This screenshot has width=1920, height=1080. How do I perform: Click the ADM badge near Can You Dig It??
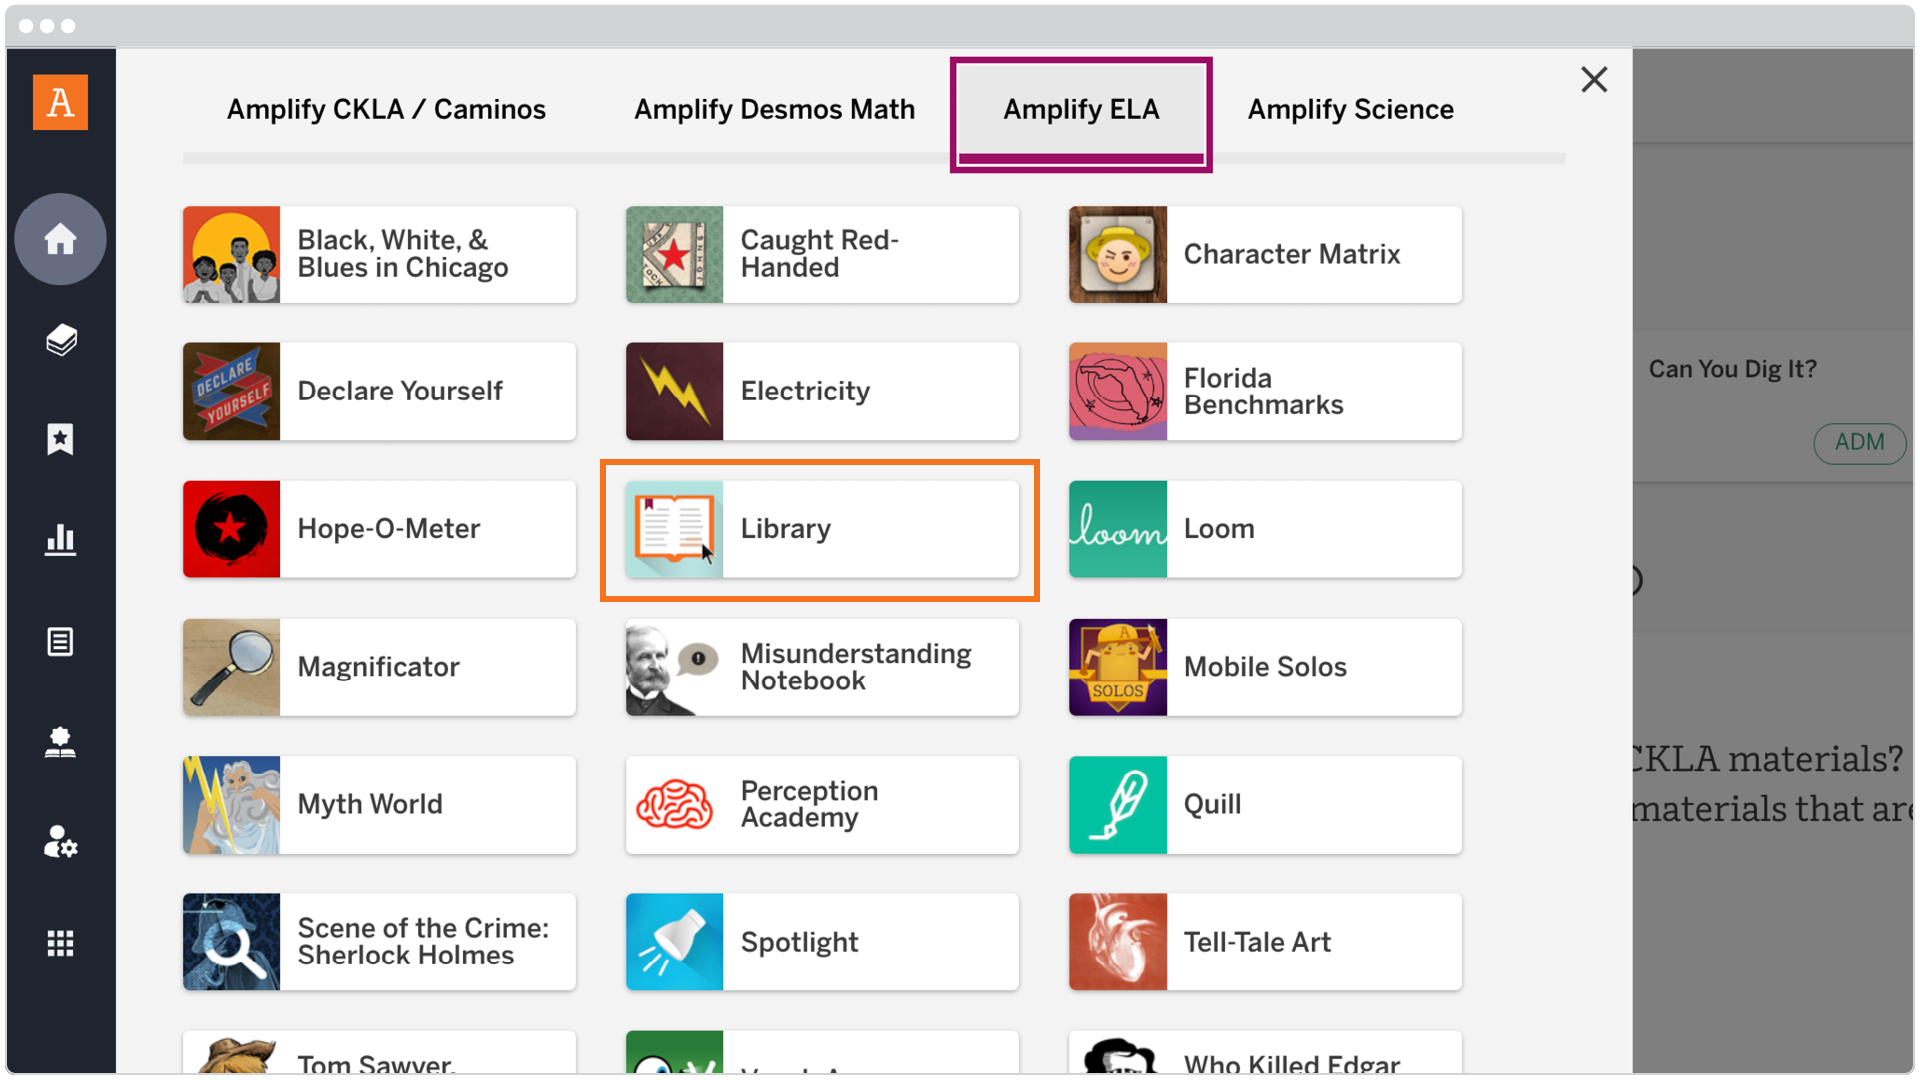pyautogui.click(x=1859, y=443)
